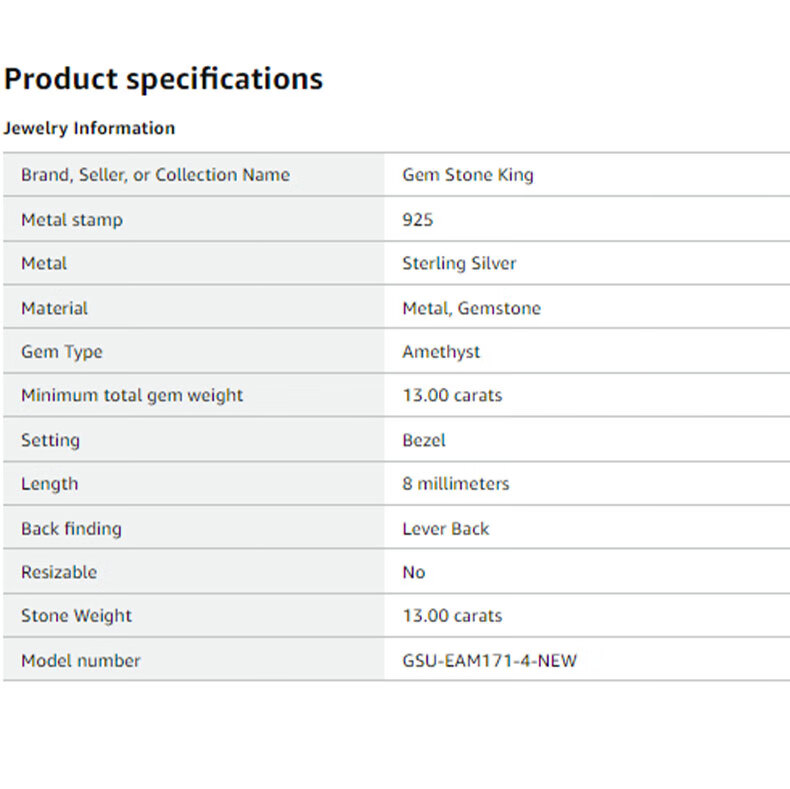Click the 8 millimeters length value
This screenshot has height=789, width=790.
tap(456, 484)
